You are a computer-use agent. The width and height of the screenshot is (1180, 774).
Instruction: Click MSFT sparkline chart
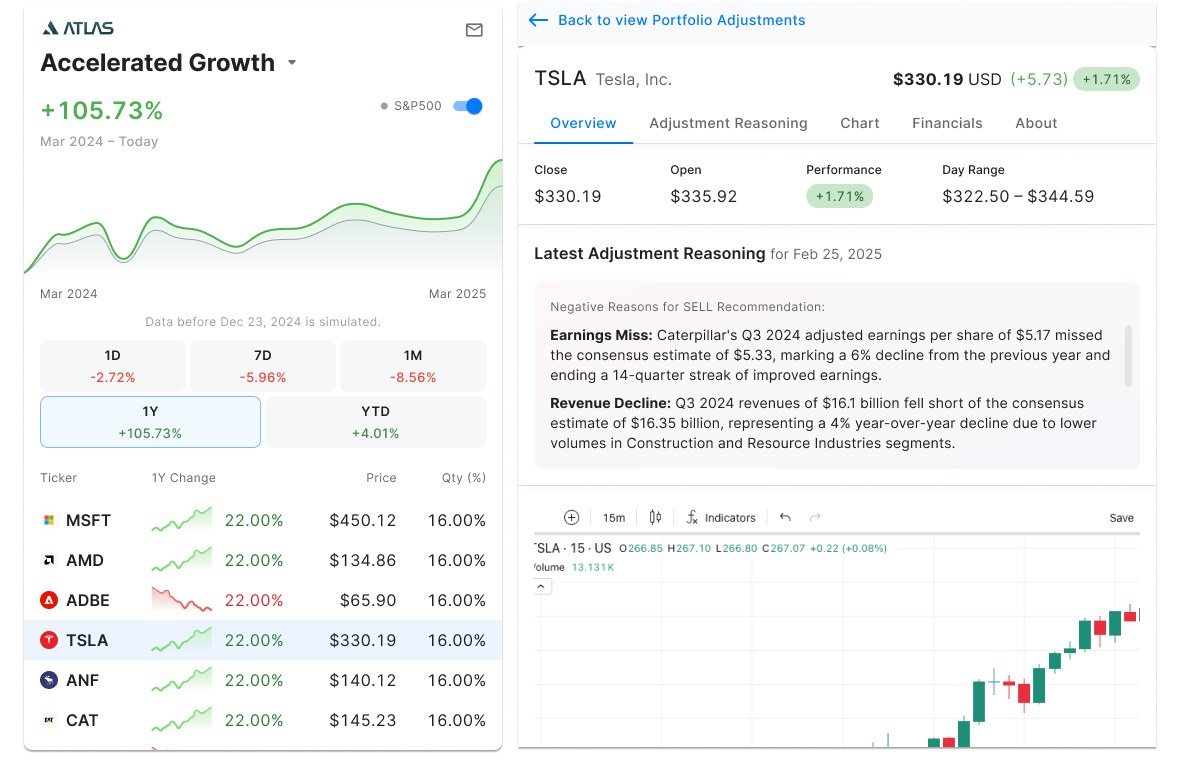pos(181,520)
